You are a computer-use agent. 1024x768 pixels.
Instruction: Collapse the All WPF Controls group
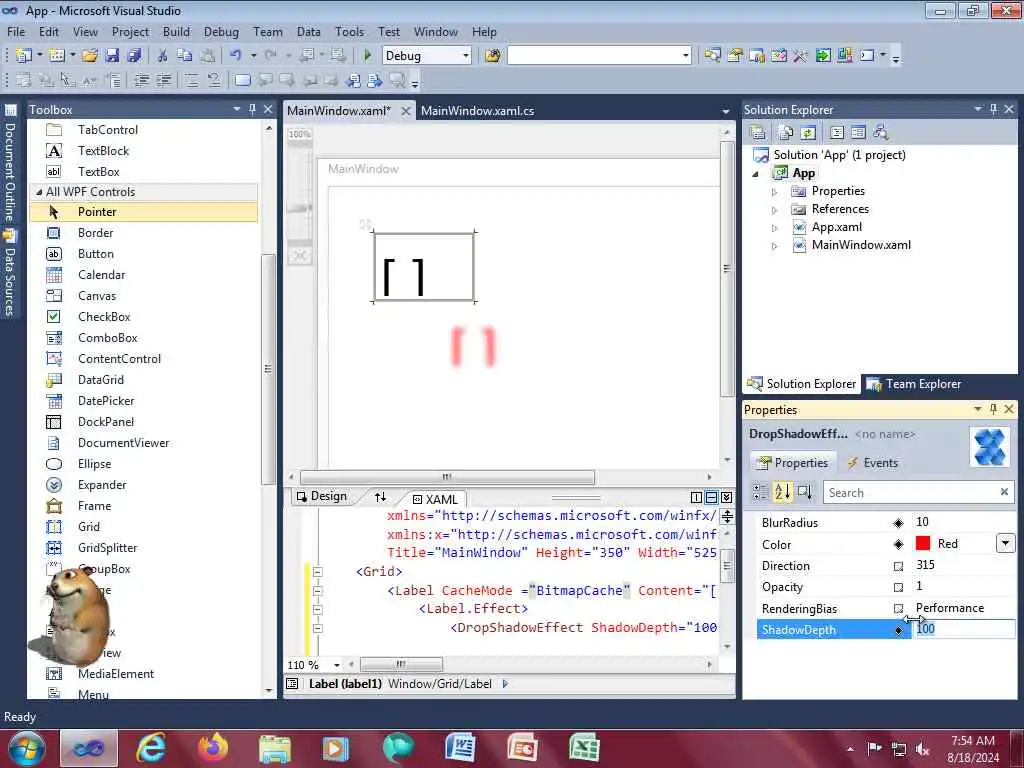(39, 192)
